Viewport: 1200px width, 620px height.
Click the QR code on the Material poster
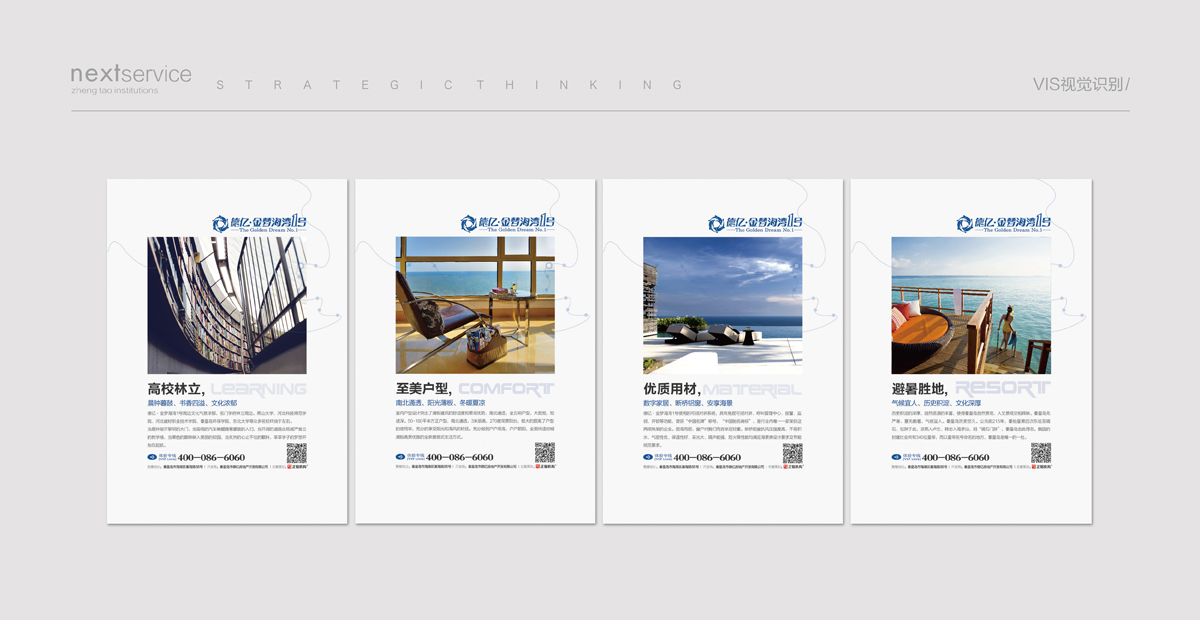point(792,453)
